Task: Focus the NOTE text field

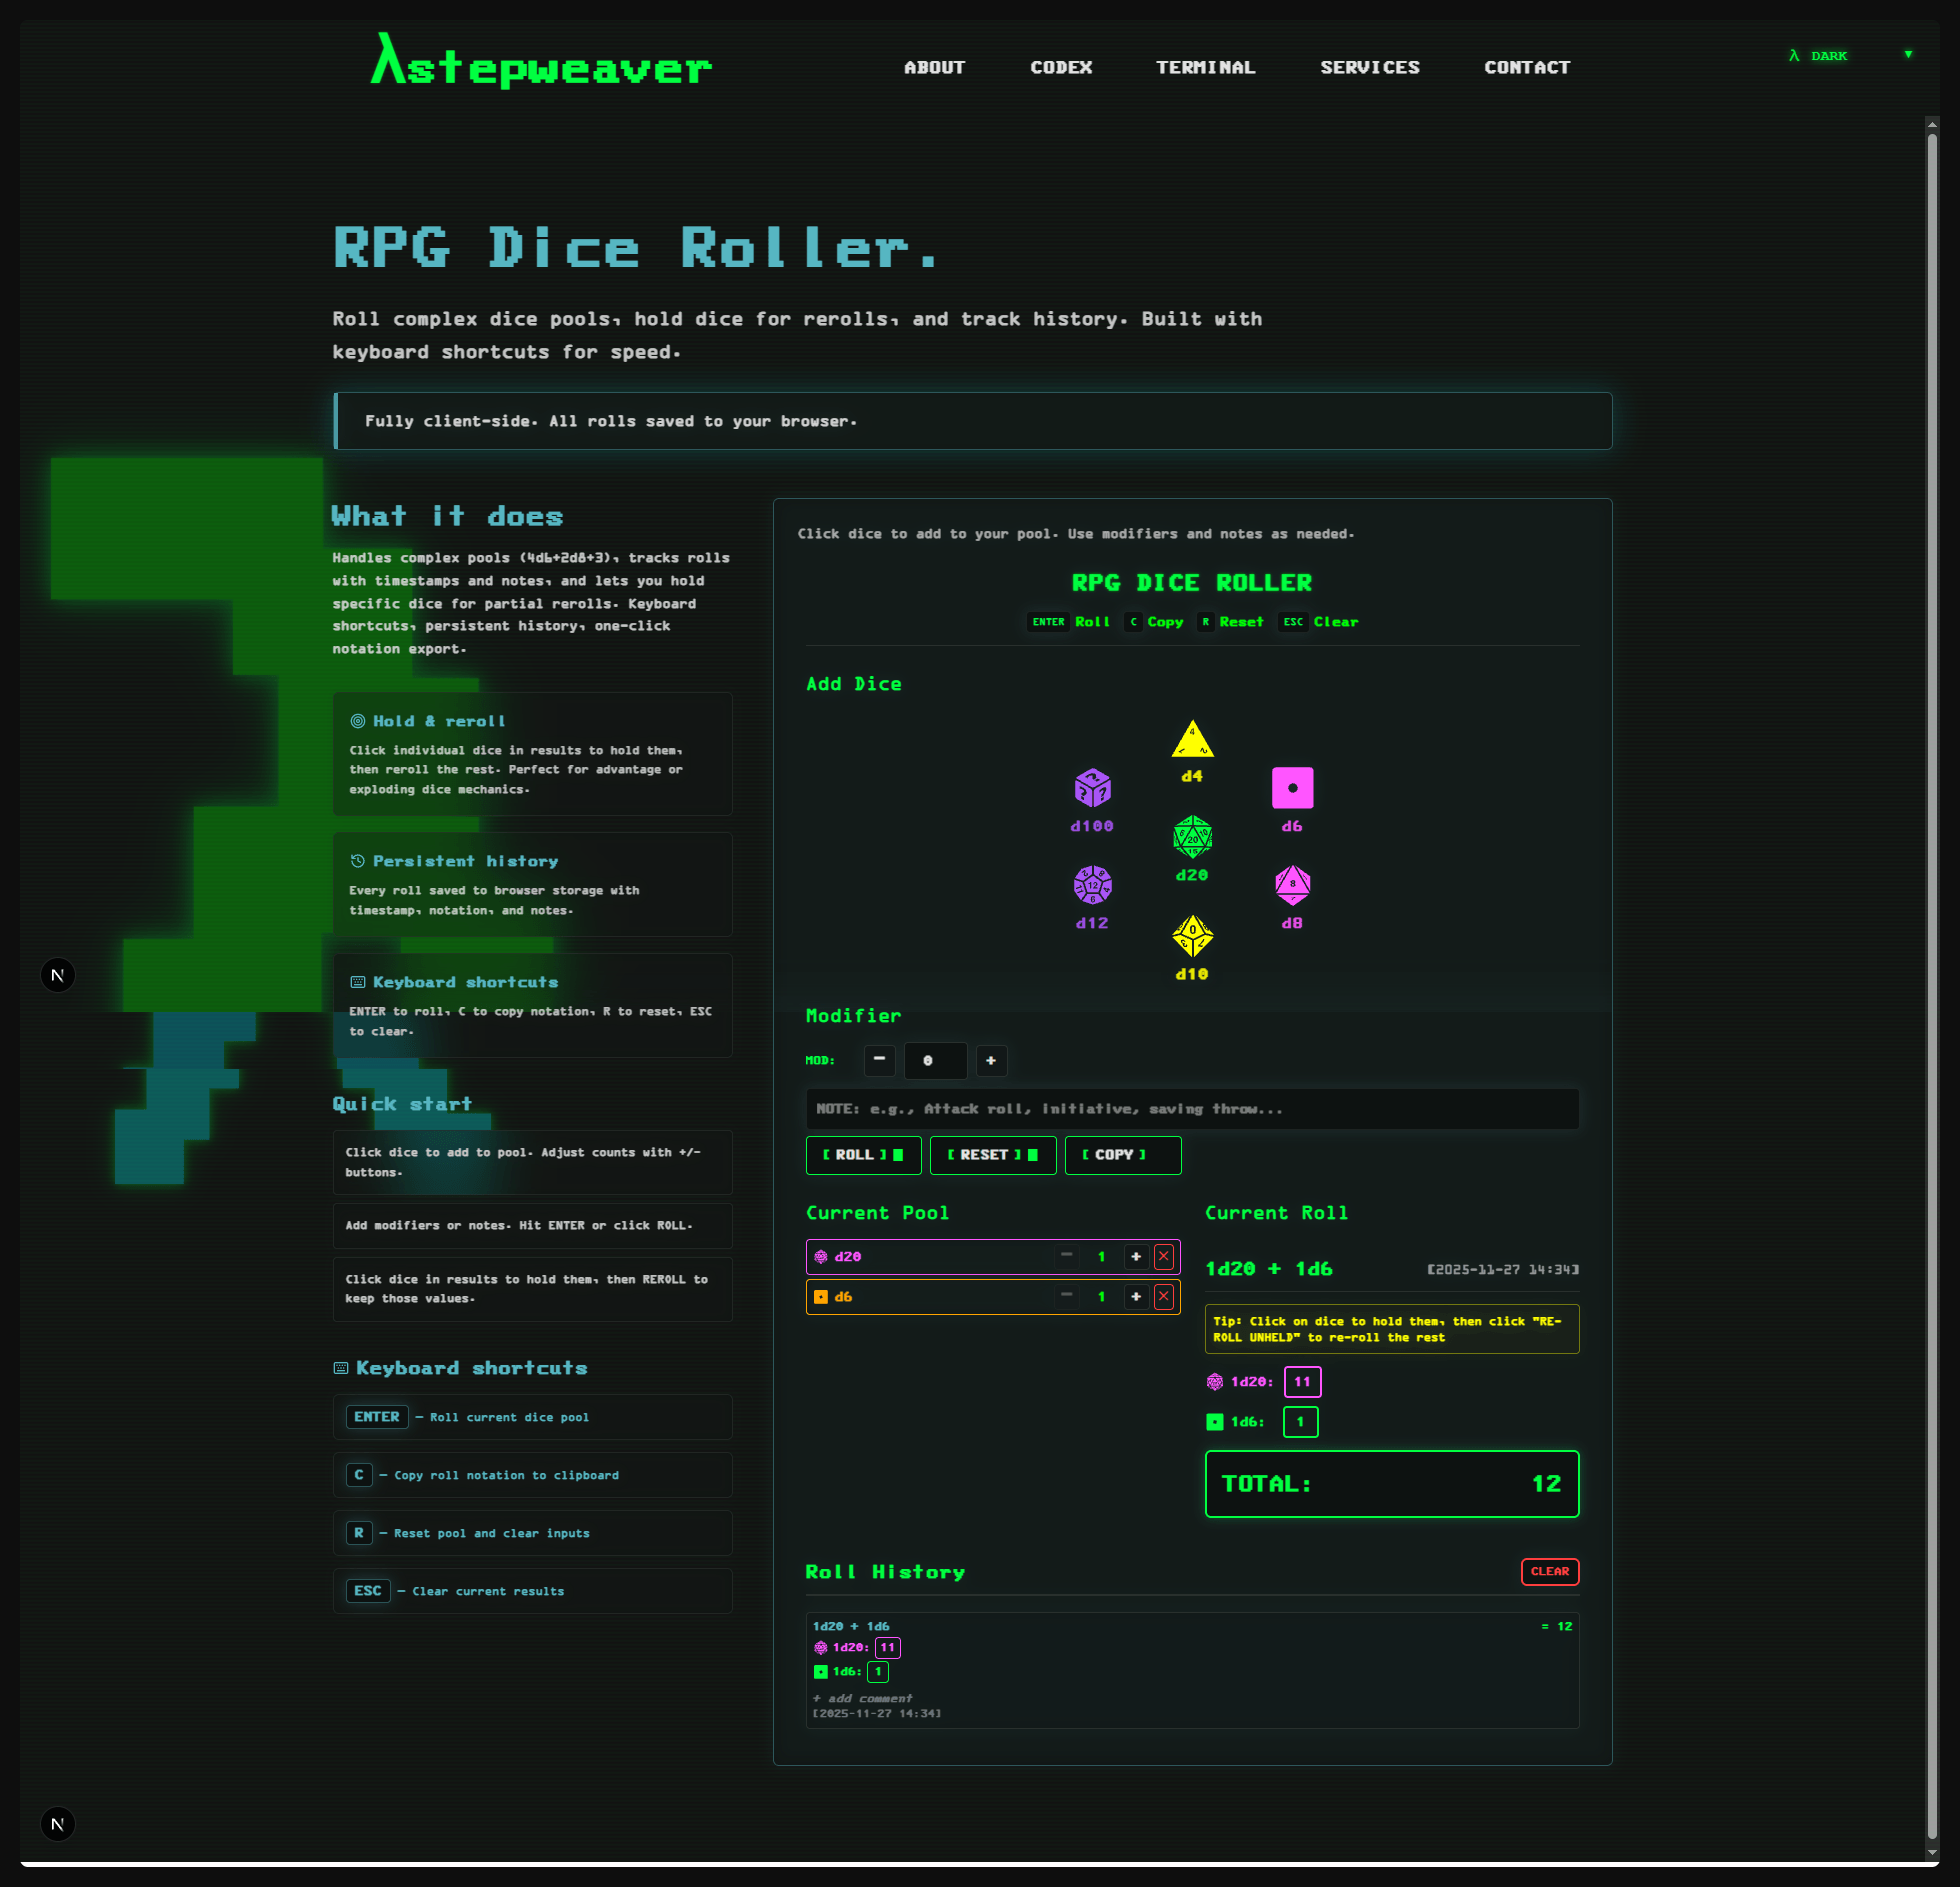Action: pos(1191,1109)
